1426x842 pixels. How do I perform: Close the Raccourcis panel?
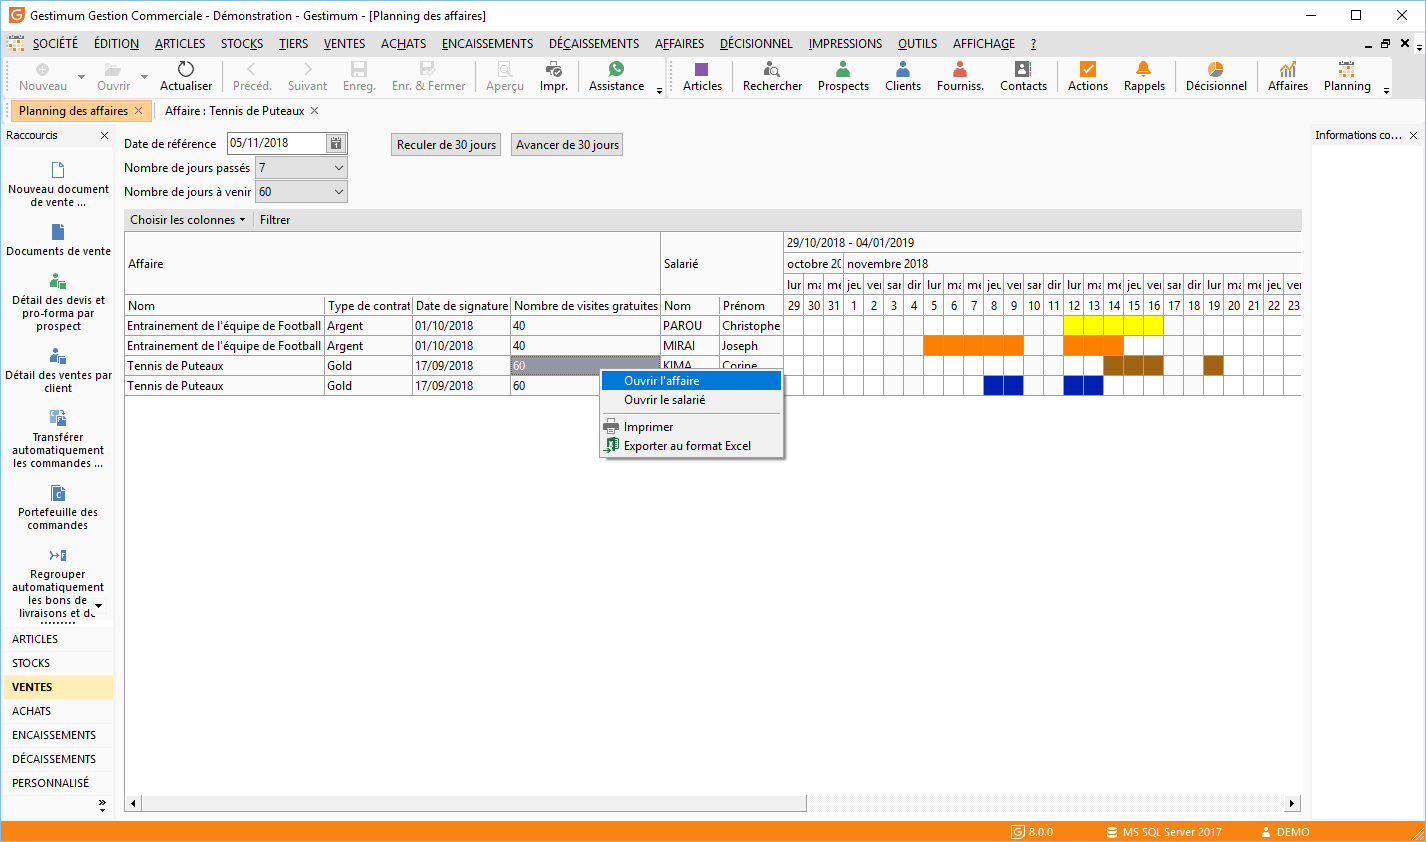coord(104,135)
